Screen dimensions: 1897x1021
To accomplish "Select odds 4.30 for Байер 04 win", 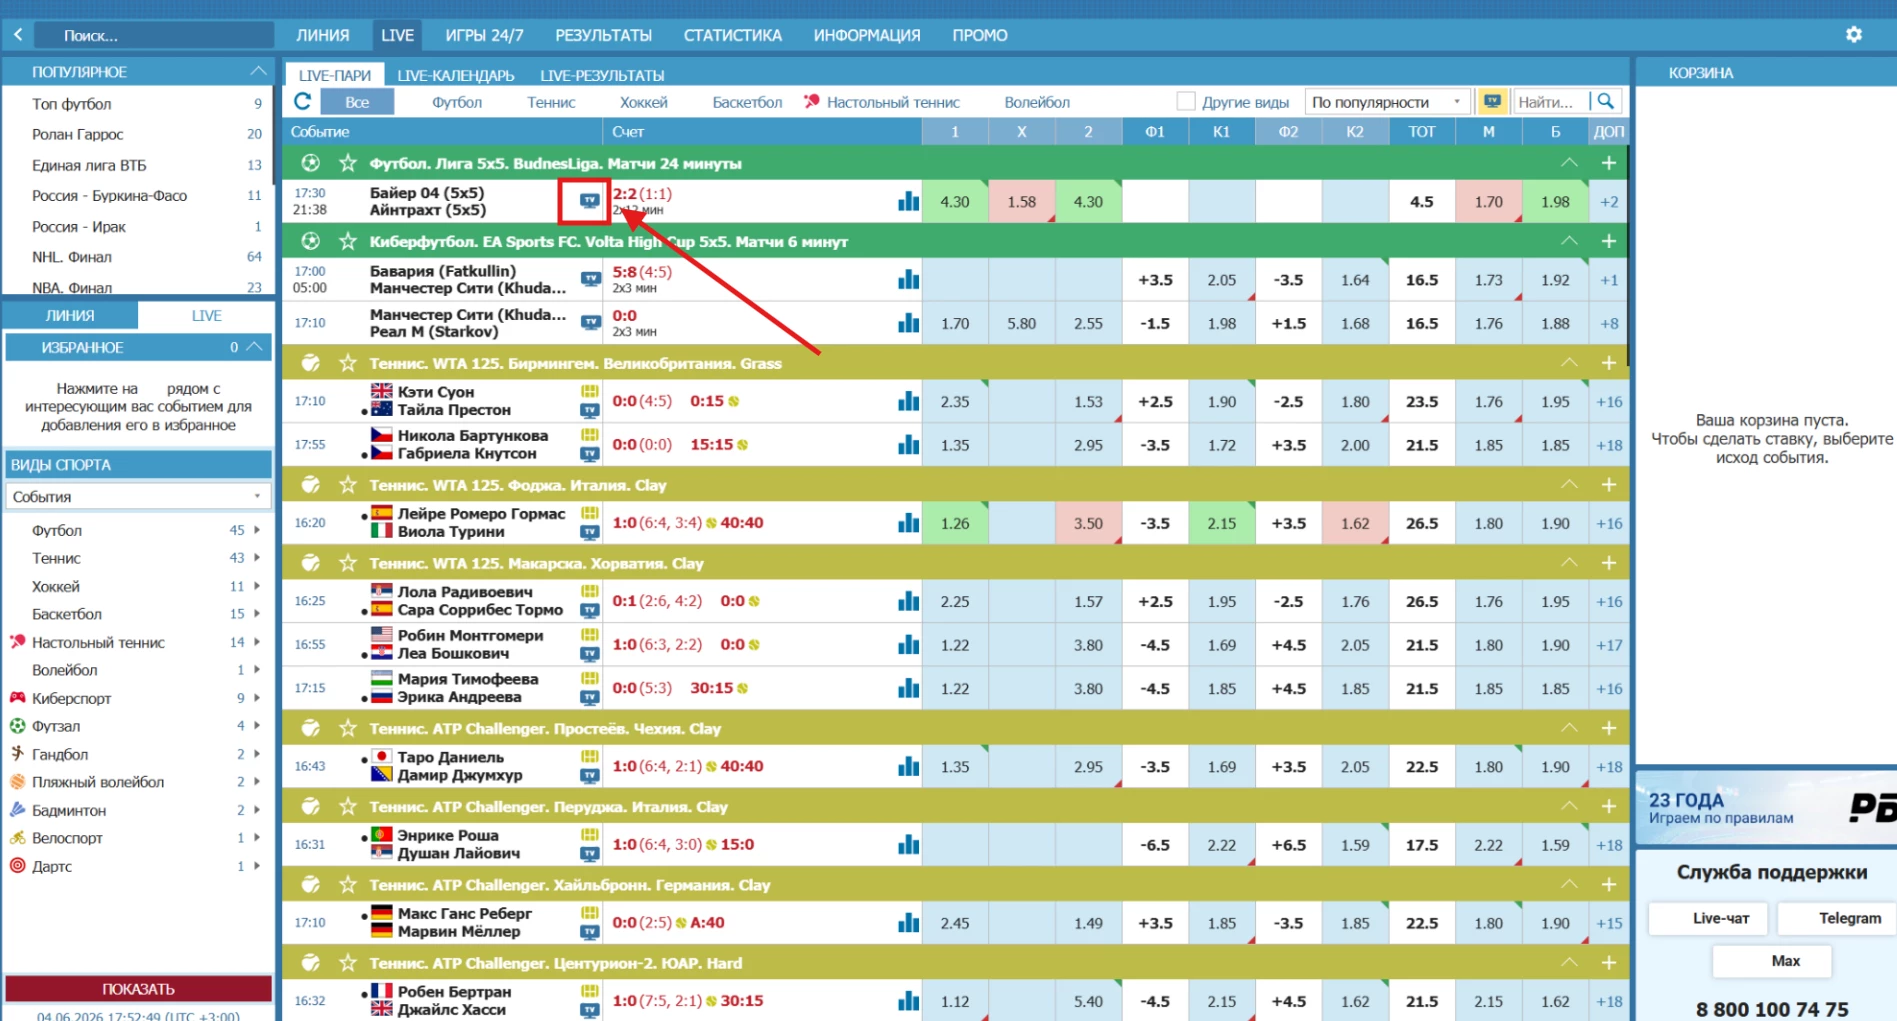I will (955, 201).
